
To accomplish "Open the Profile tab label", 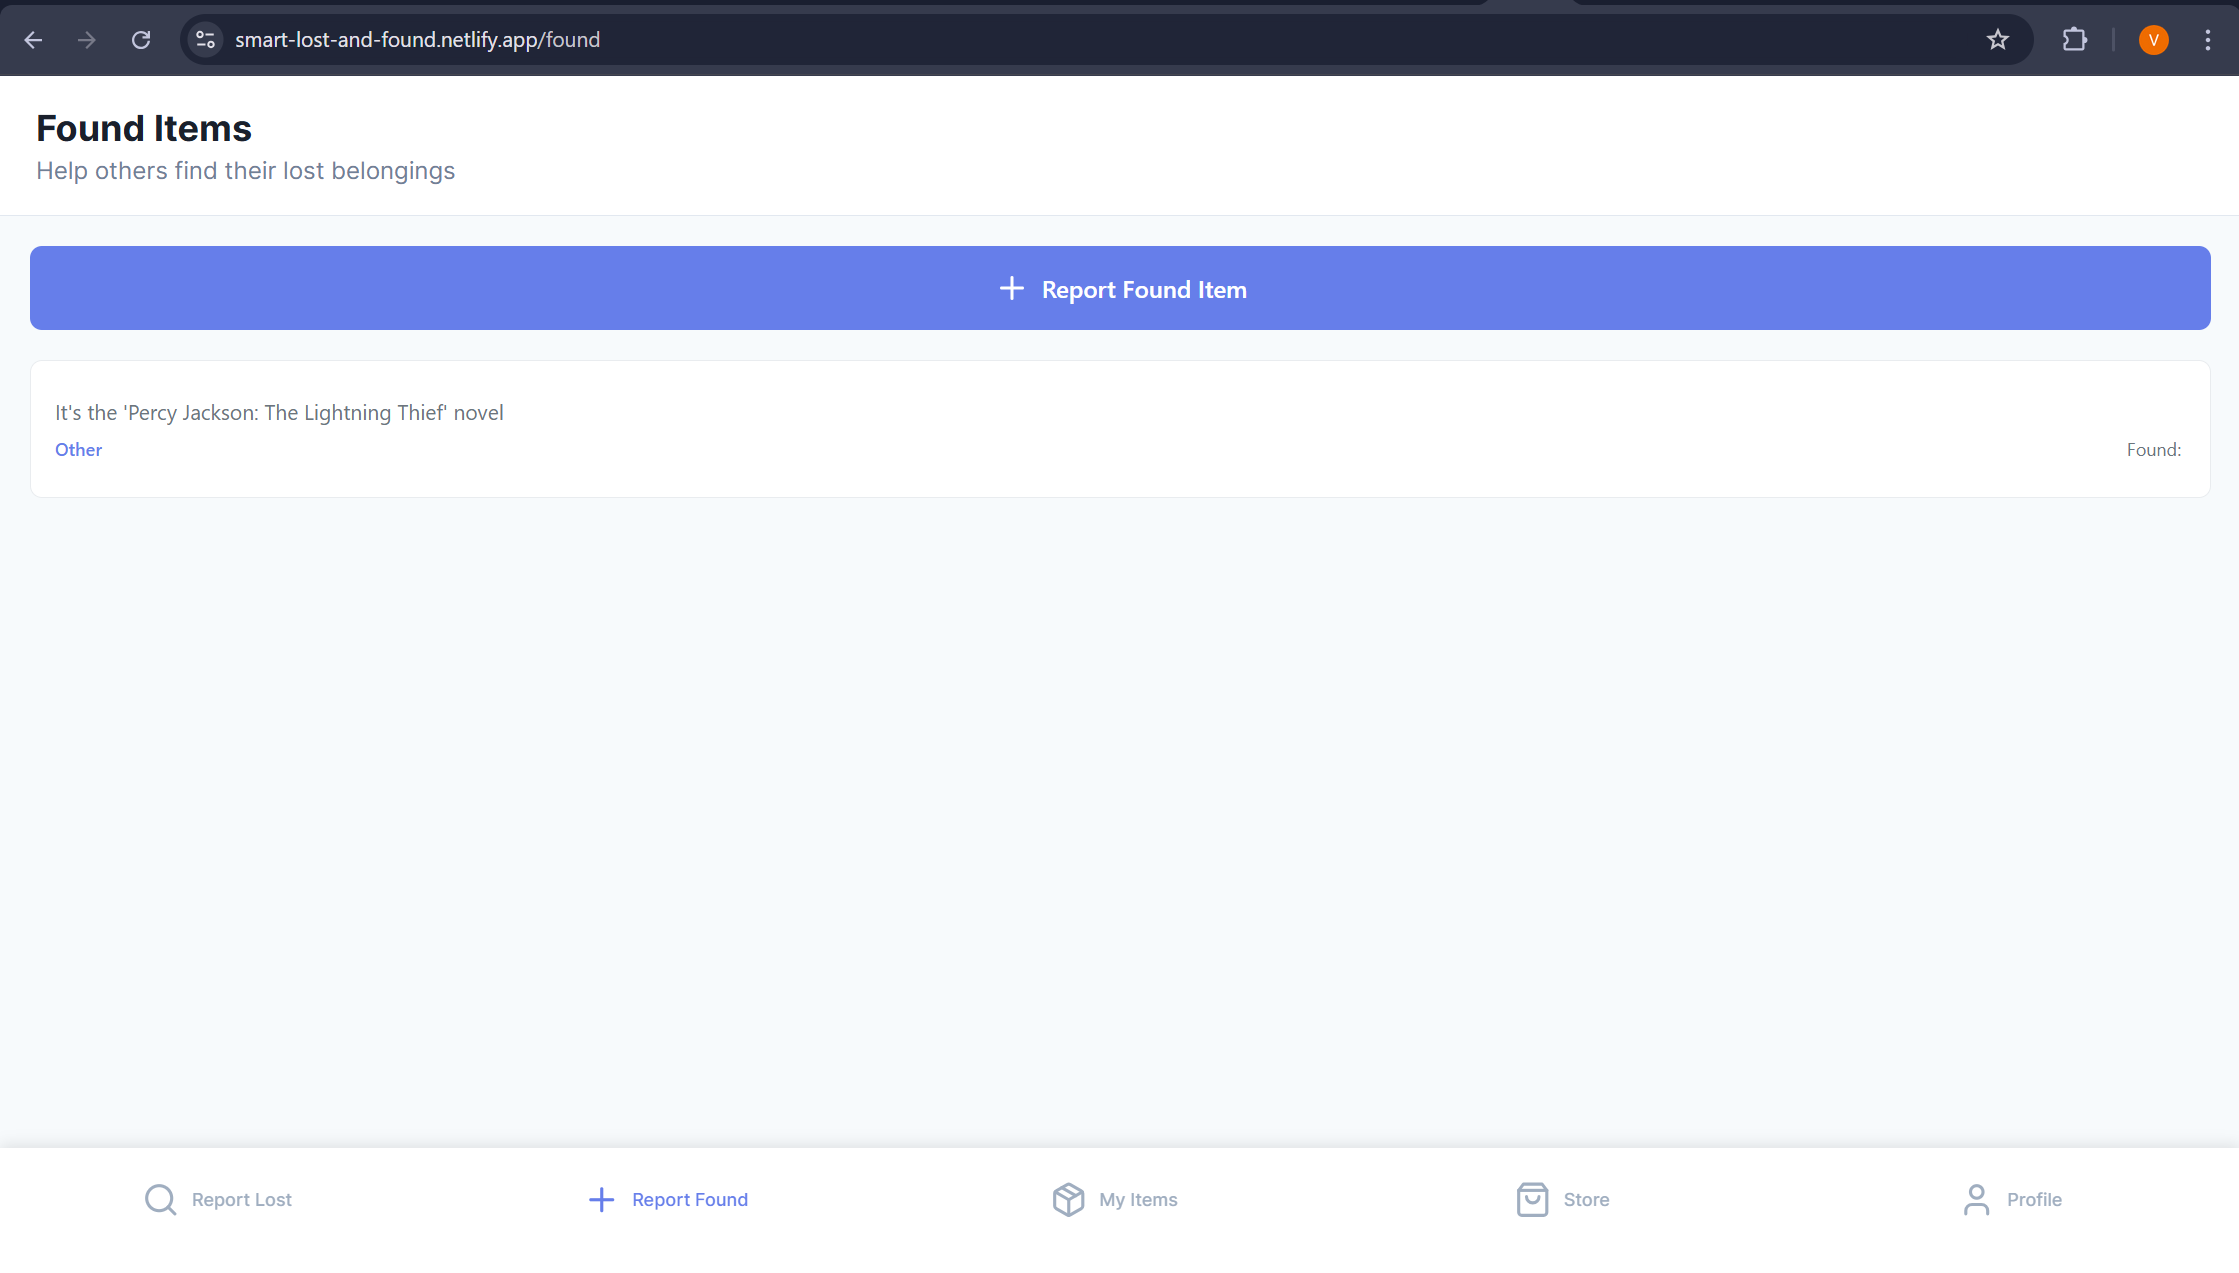I will pos(2034,1199).
